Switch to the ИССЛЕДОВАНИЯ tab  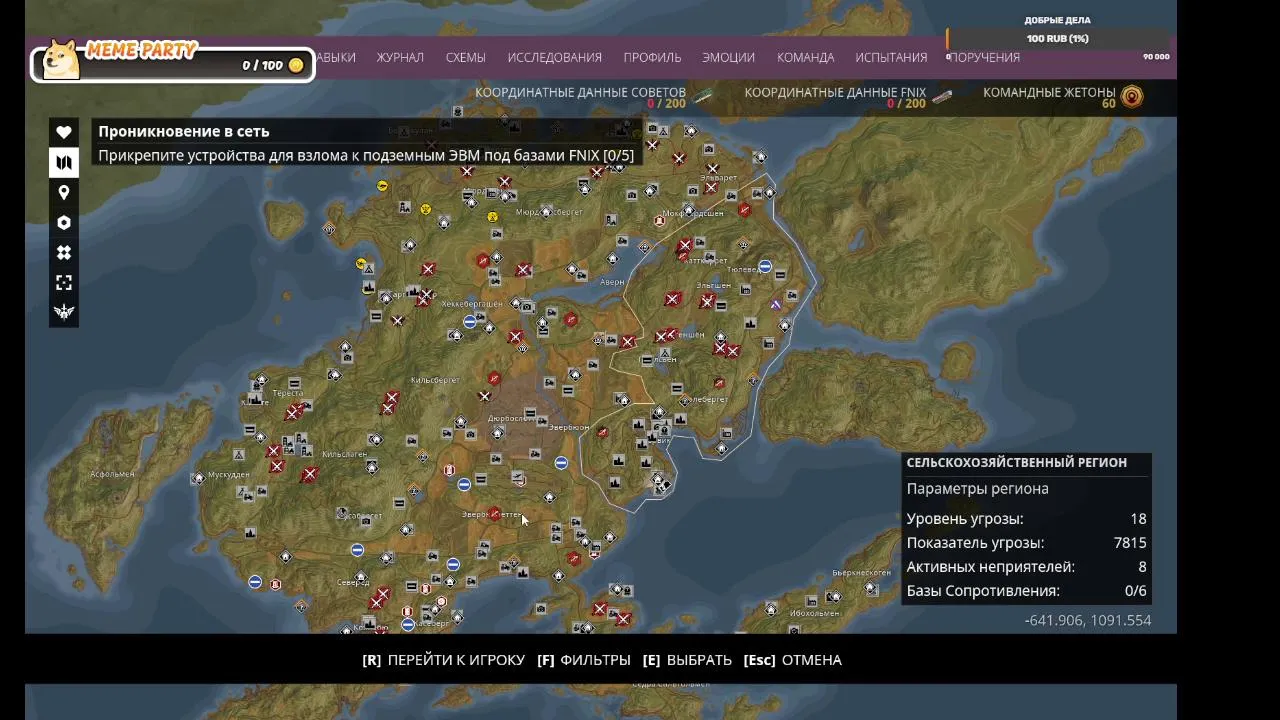(554, 57)
